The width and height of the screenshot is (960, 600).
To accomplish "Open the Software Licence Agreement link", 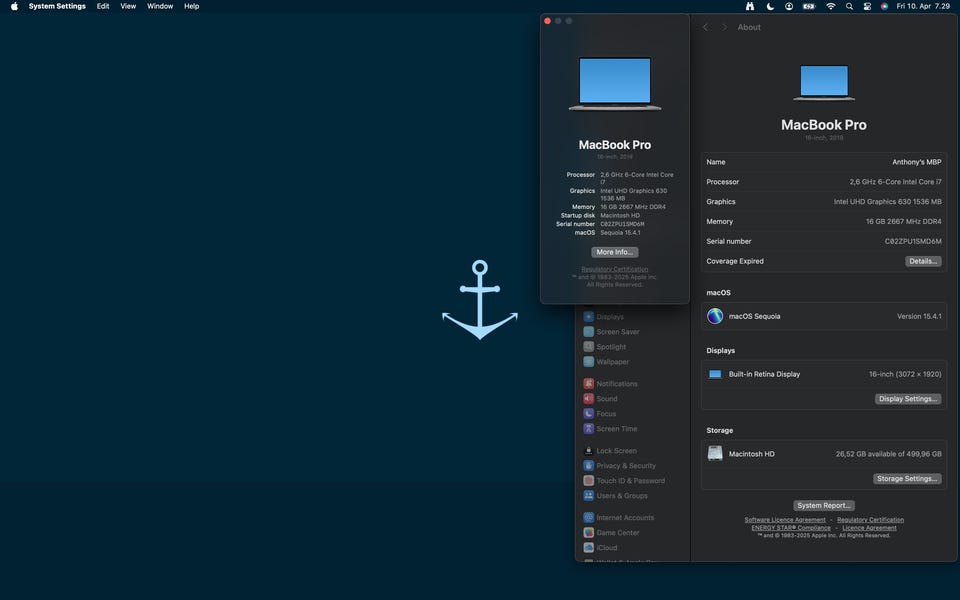I will 785,520.
